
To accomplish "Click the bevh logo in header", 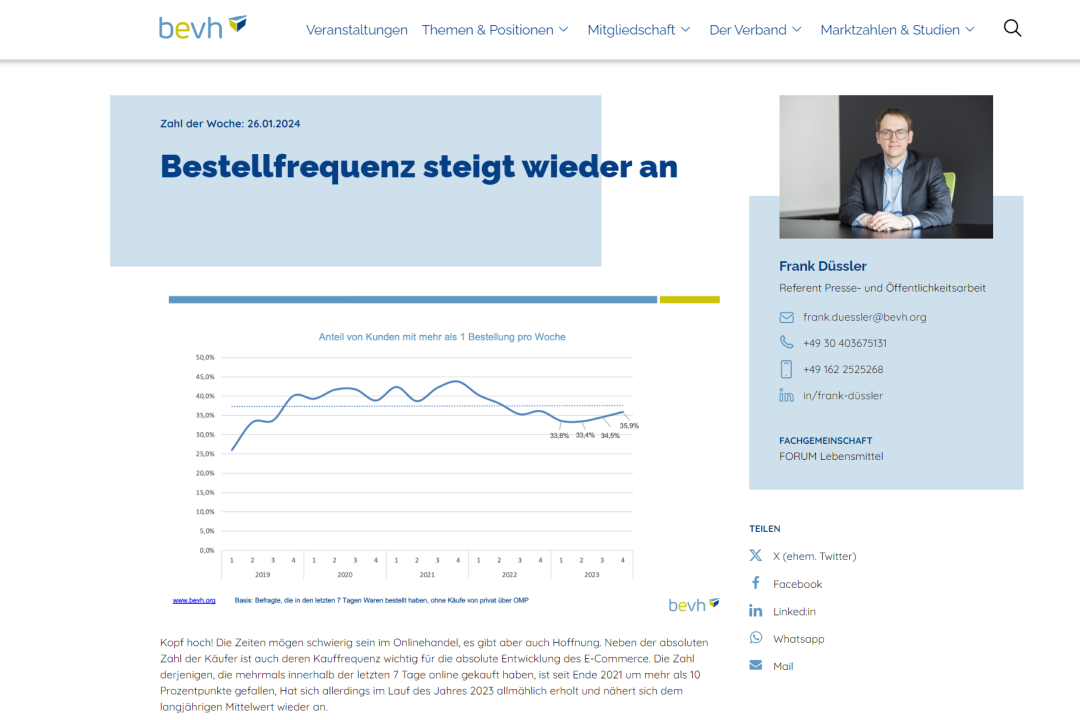I will point(202,28).
